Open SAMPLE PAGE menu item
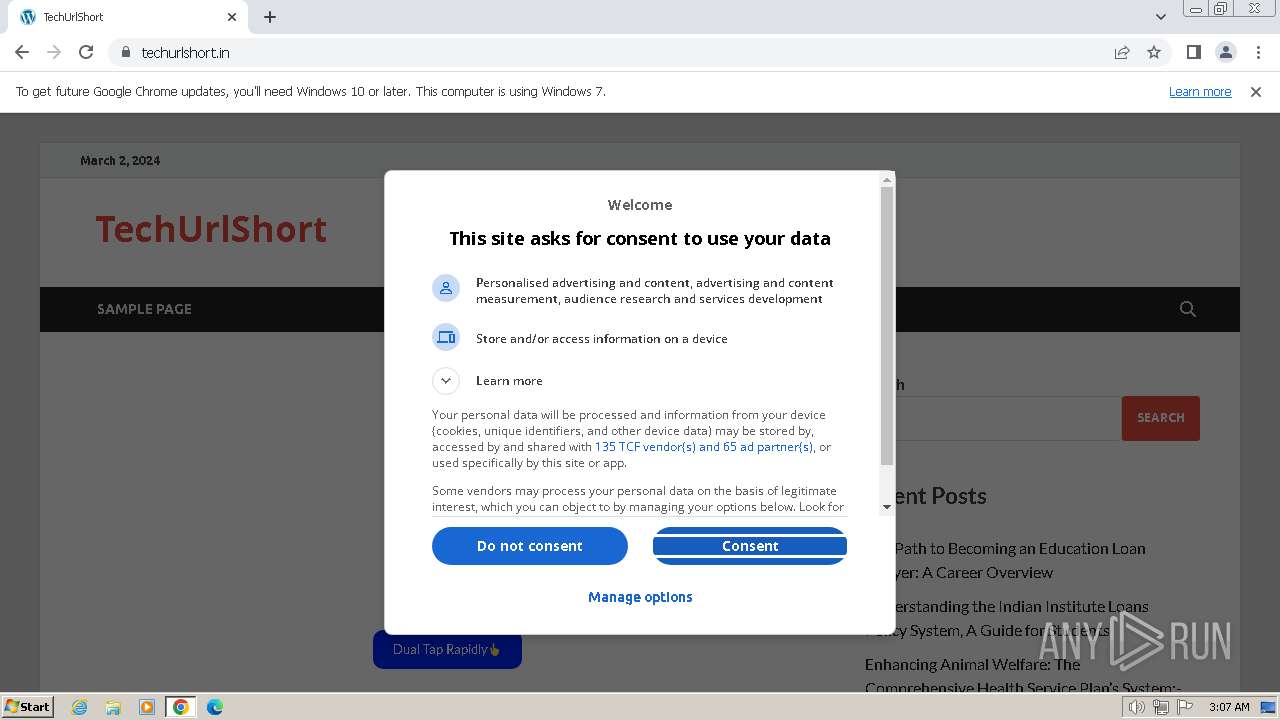 pyautogui.click(x=144, y=309)
